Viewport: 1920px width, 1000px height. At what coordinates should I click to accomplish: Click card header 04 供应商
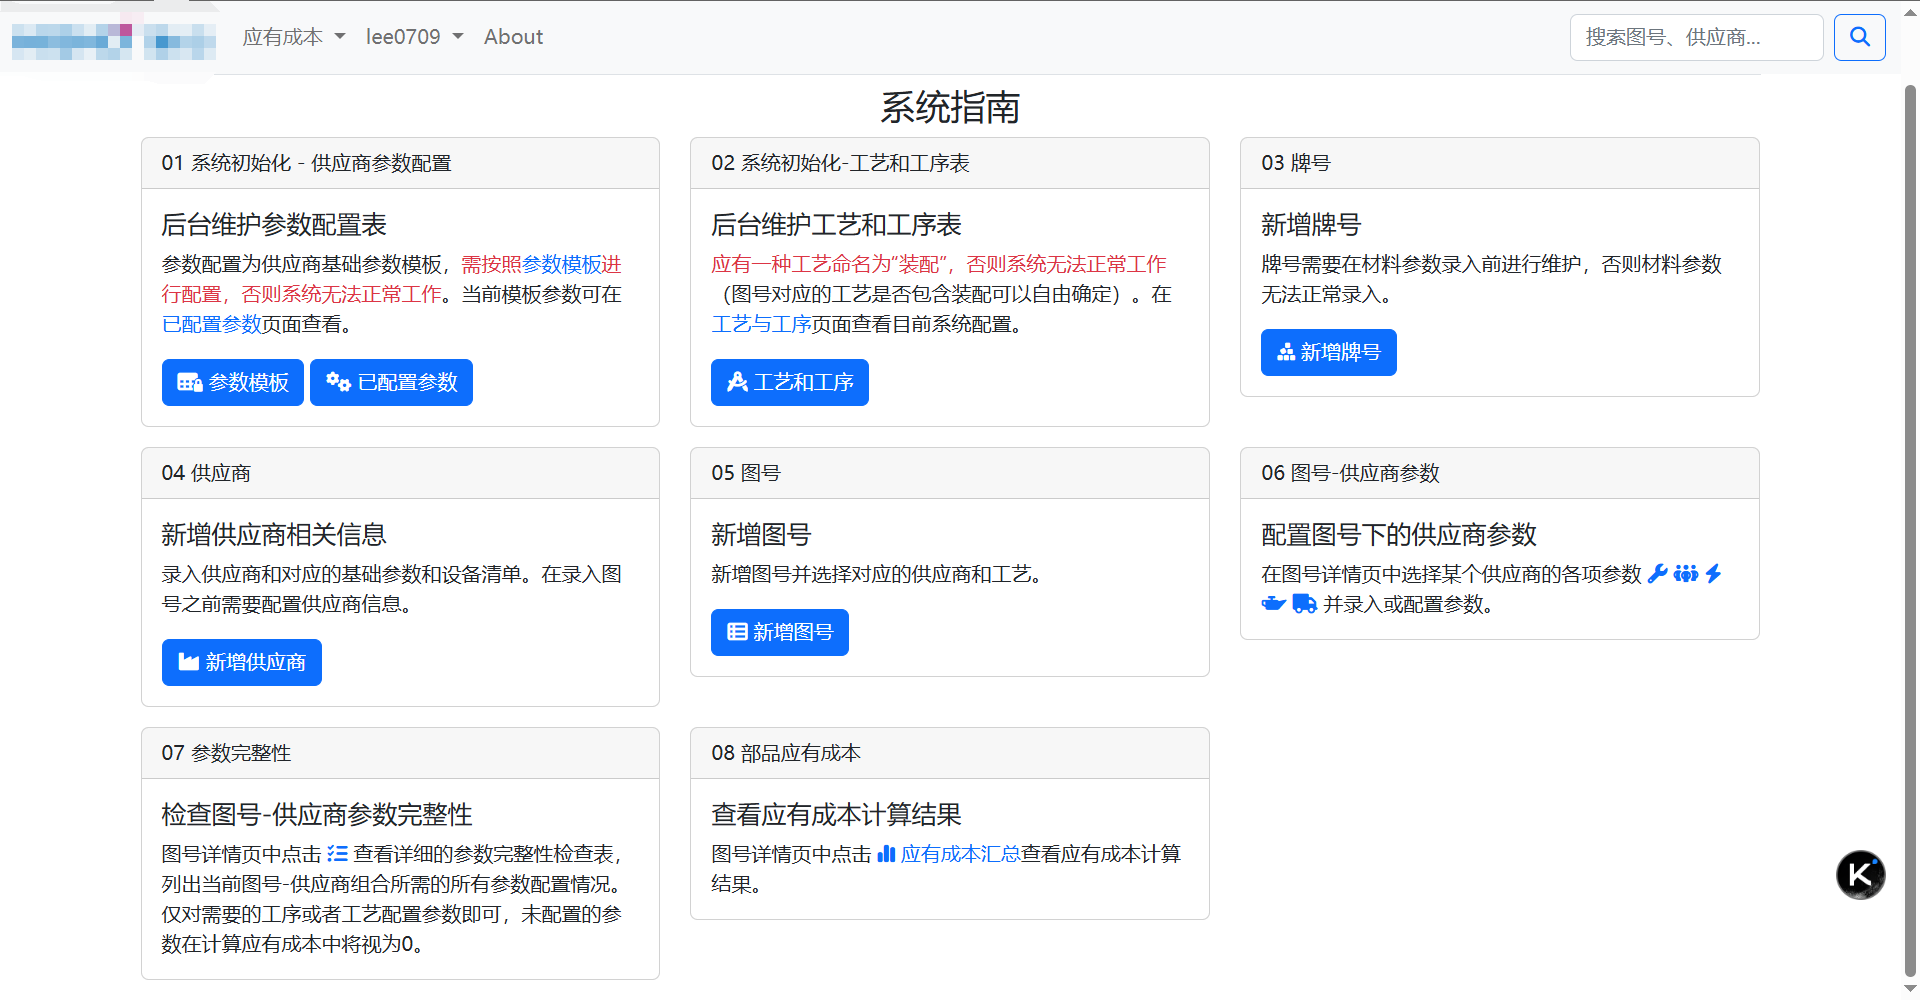tap(400, 473)
